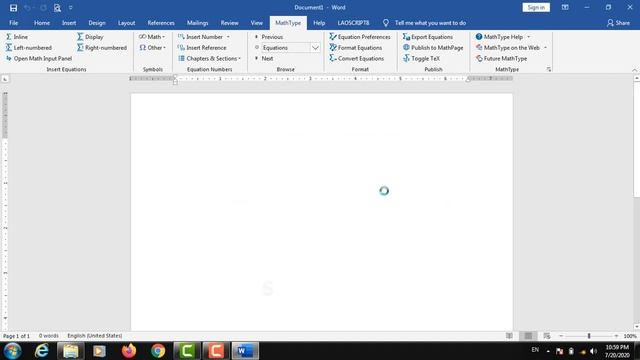Image resolution: width=640 pixels, height=360 pixels.
Task: Open Ribbon Display Options
Action: click(565, 7)
